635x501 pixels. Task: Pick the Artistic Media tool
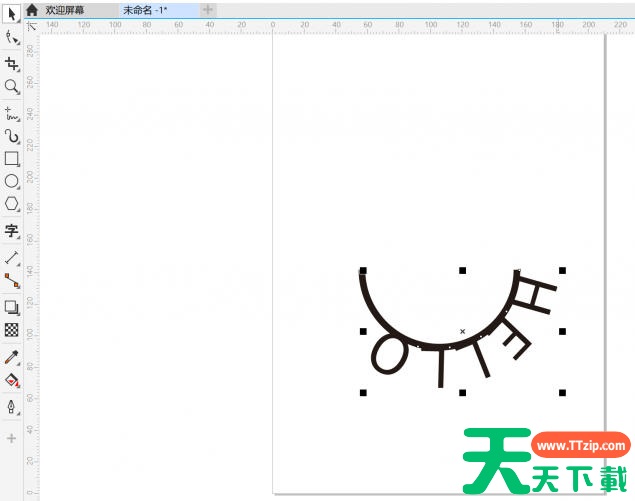[x=12, y=136]
